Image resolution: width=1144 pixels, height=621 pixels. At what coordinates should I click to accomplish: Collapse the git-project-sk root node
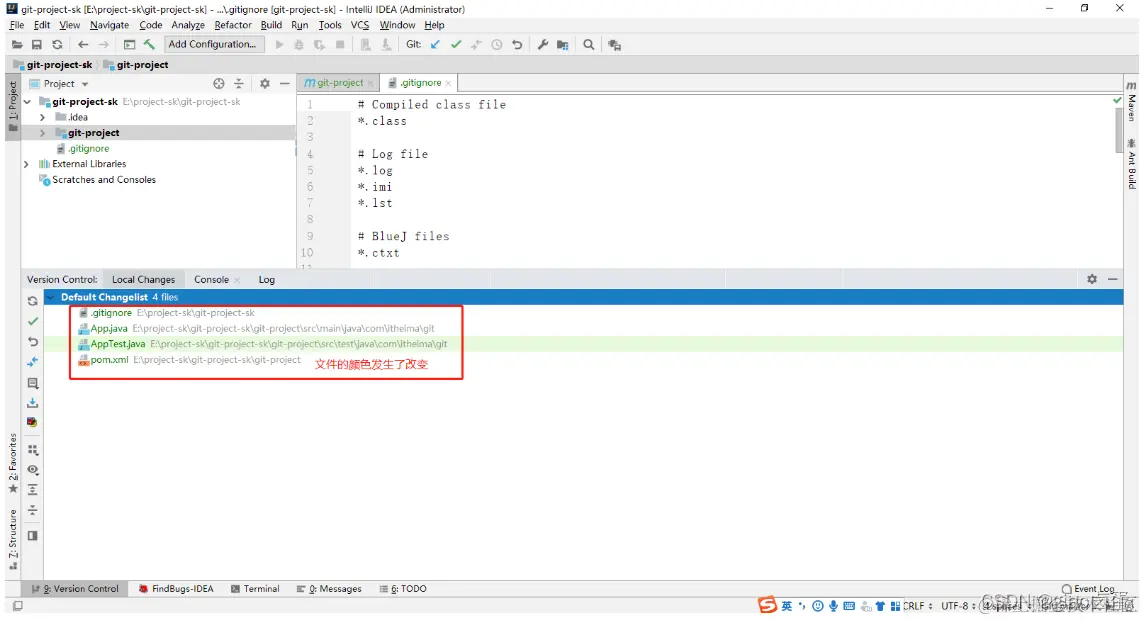27,102
